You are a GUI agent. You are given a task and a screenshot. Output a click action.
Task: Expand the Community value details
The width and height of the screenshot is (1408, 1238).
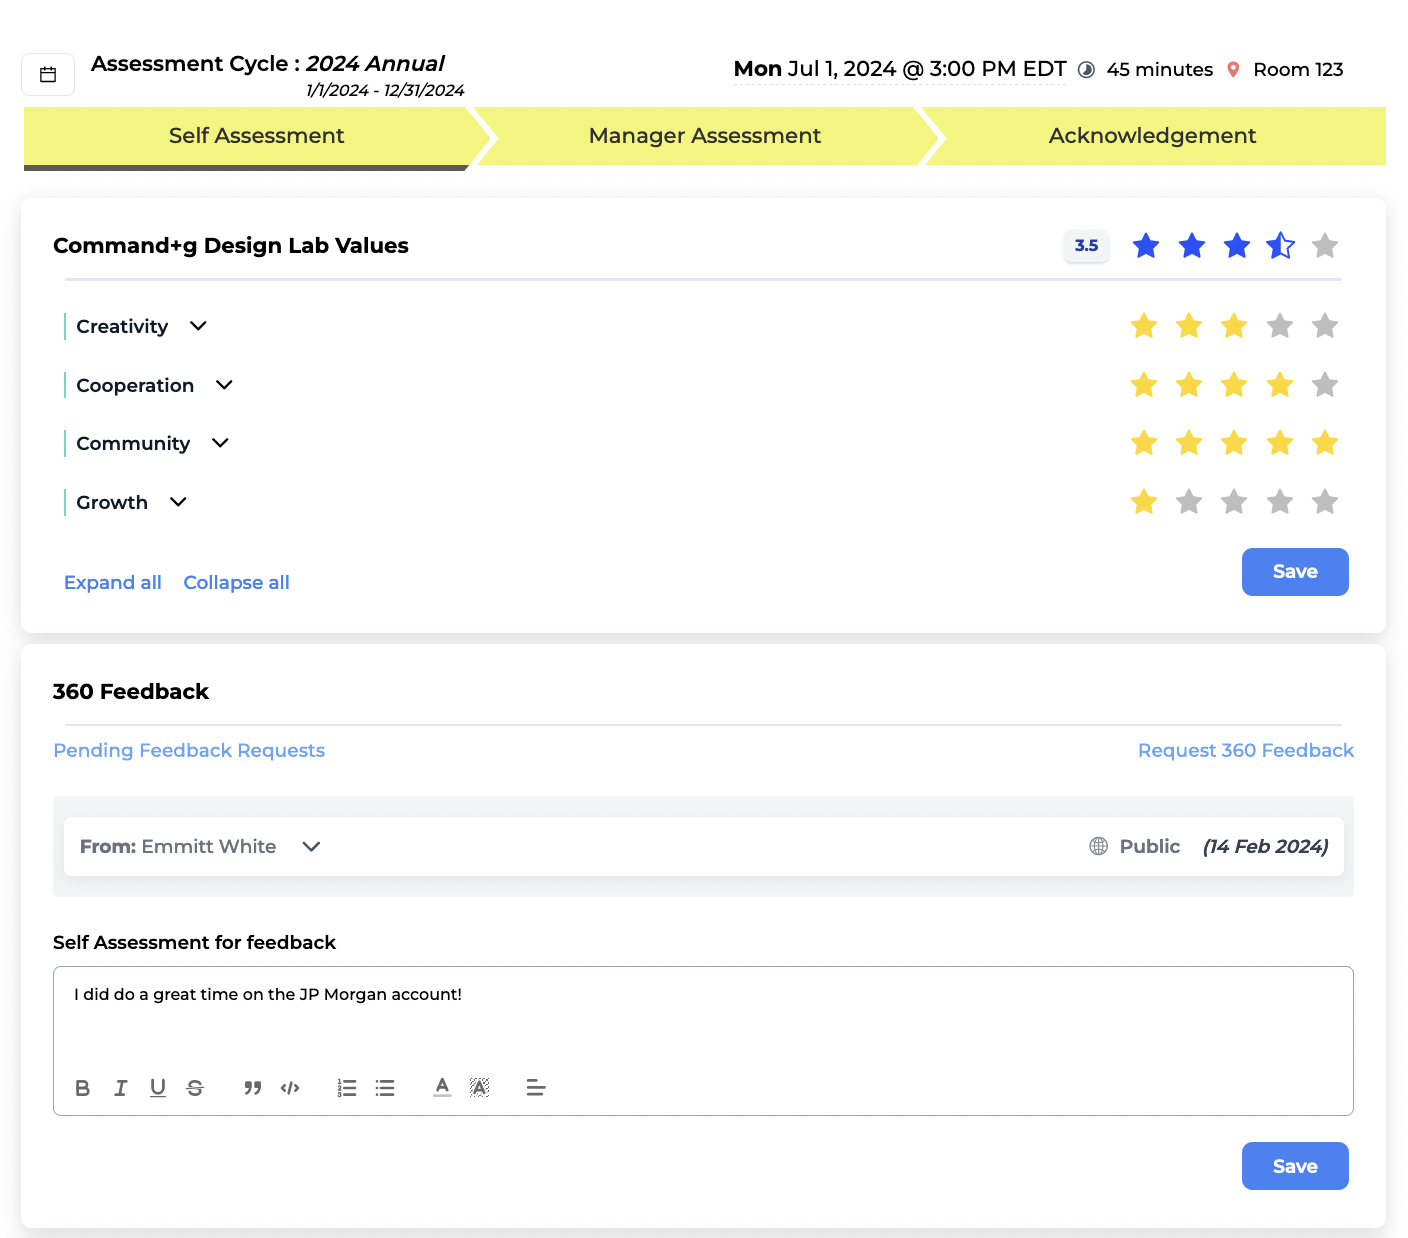coord(220,443)
